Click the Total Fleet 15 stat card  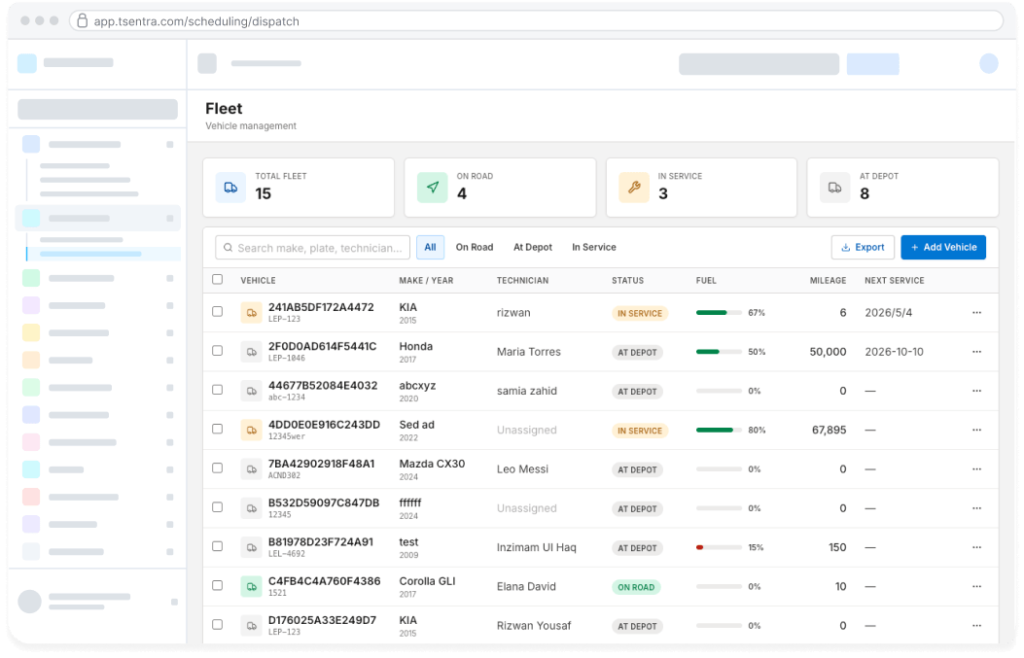tap(298, 187)
